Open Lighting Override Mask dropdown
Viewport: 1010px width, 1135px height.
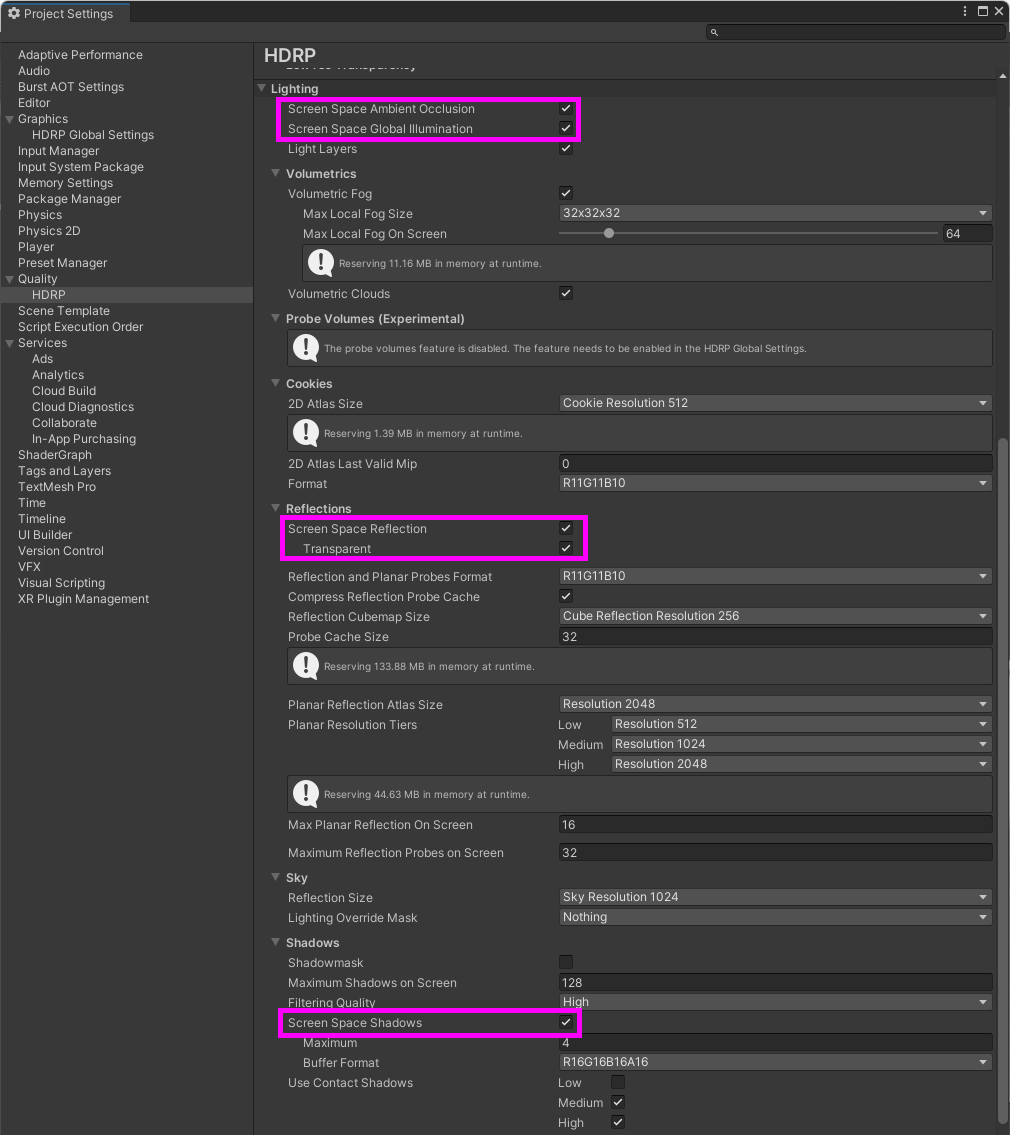click(x=775, y=917)
